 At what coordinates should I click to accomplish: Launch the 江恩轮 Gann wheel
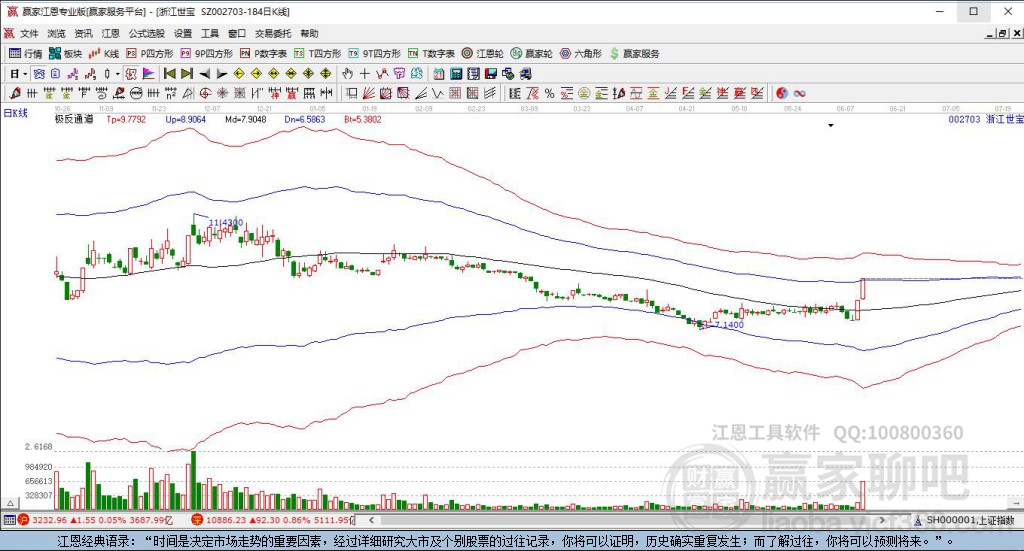pos(483,54)
